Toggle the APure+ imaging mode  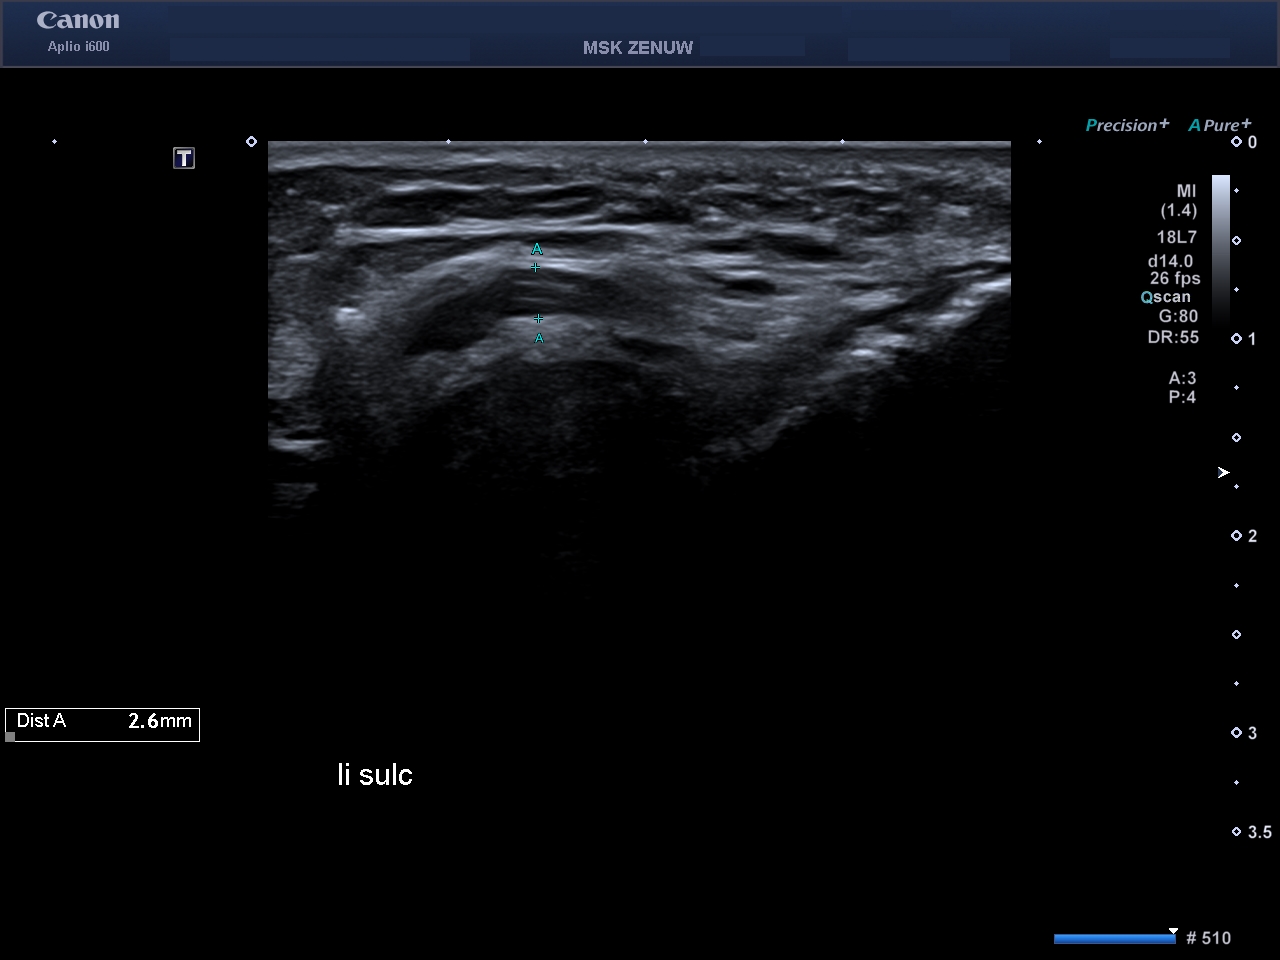tap(1219, 125)
